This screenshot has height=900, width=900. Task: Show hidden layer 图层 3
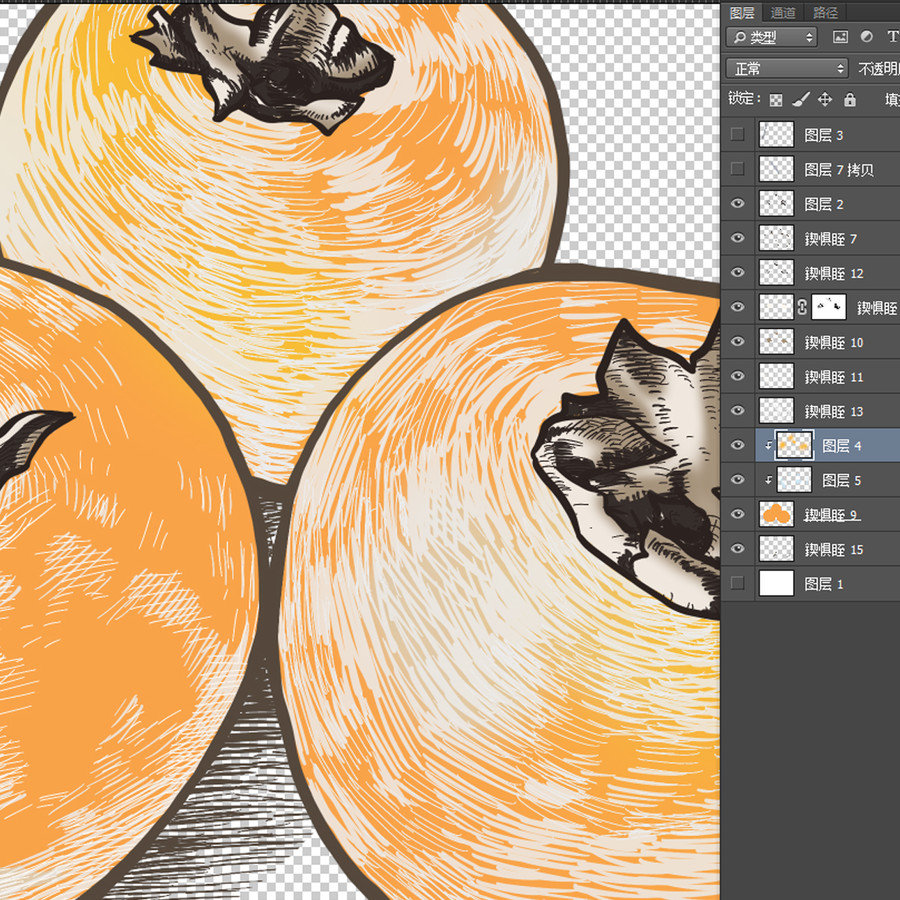click(738, 135)
